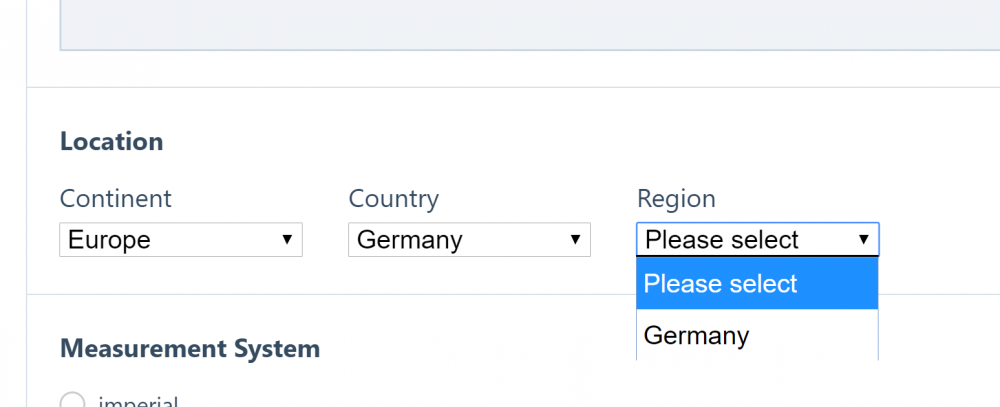Click the Europe text in Continent select
The width and height of the screenshot is (1000, 407).
(x=109, y=240)
